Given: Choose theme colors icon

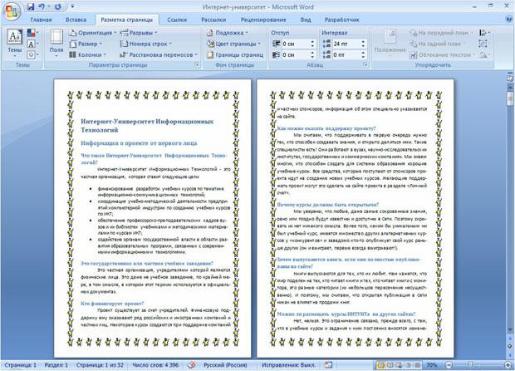Looking at the screenshot, I should pos(32,33).
